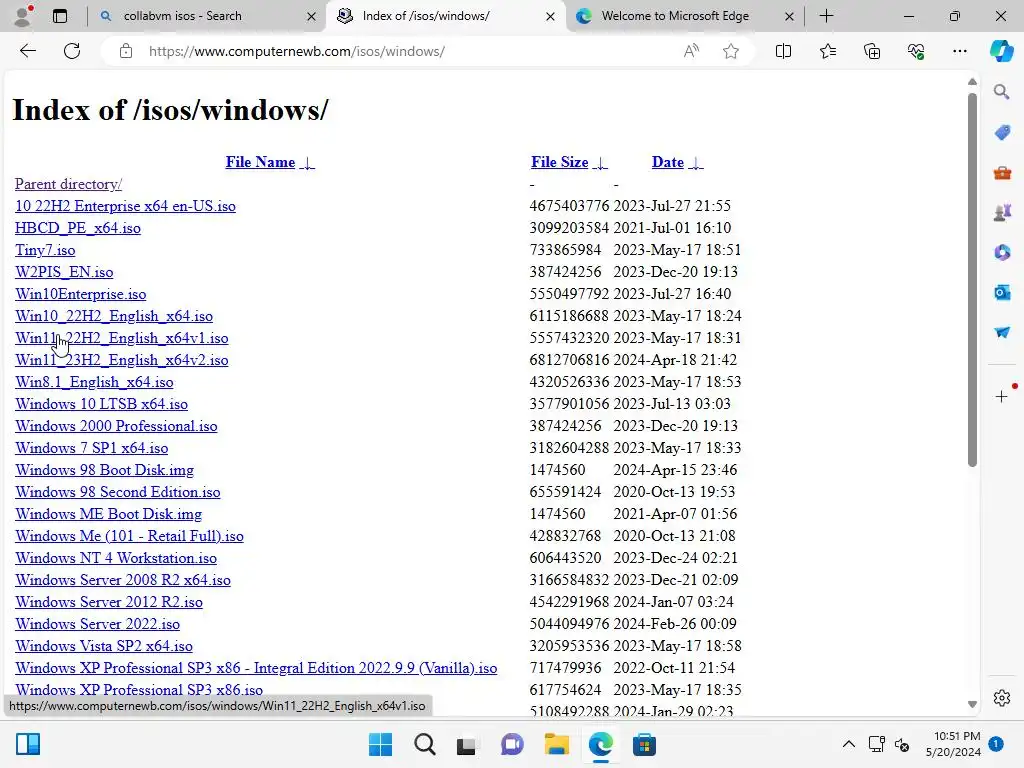Close the collabvm isos Search tab

[x=312, y=16]
